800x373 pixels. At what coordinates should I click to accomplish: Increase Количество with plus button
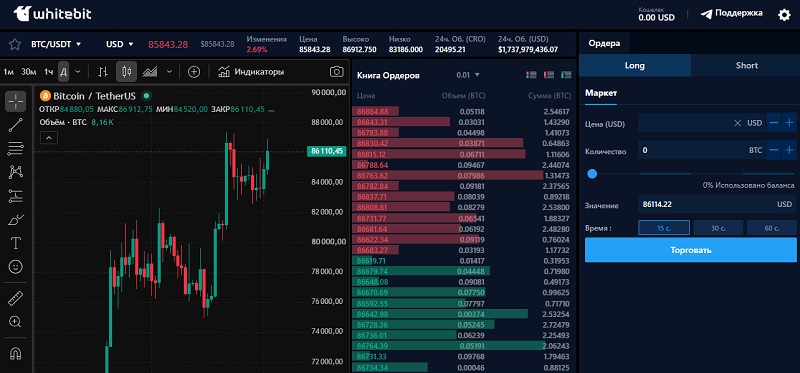tap(789, 150)
